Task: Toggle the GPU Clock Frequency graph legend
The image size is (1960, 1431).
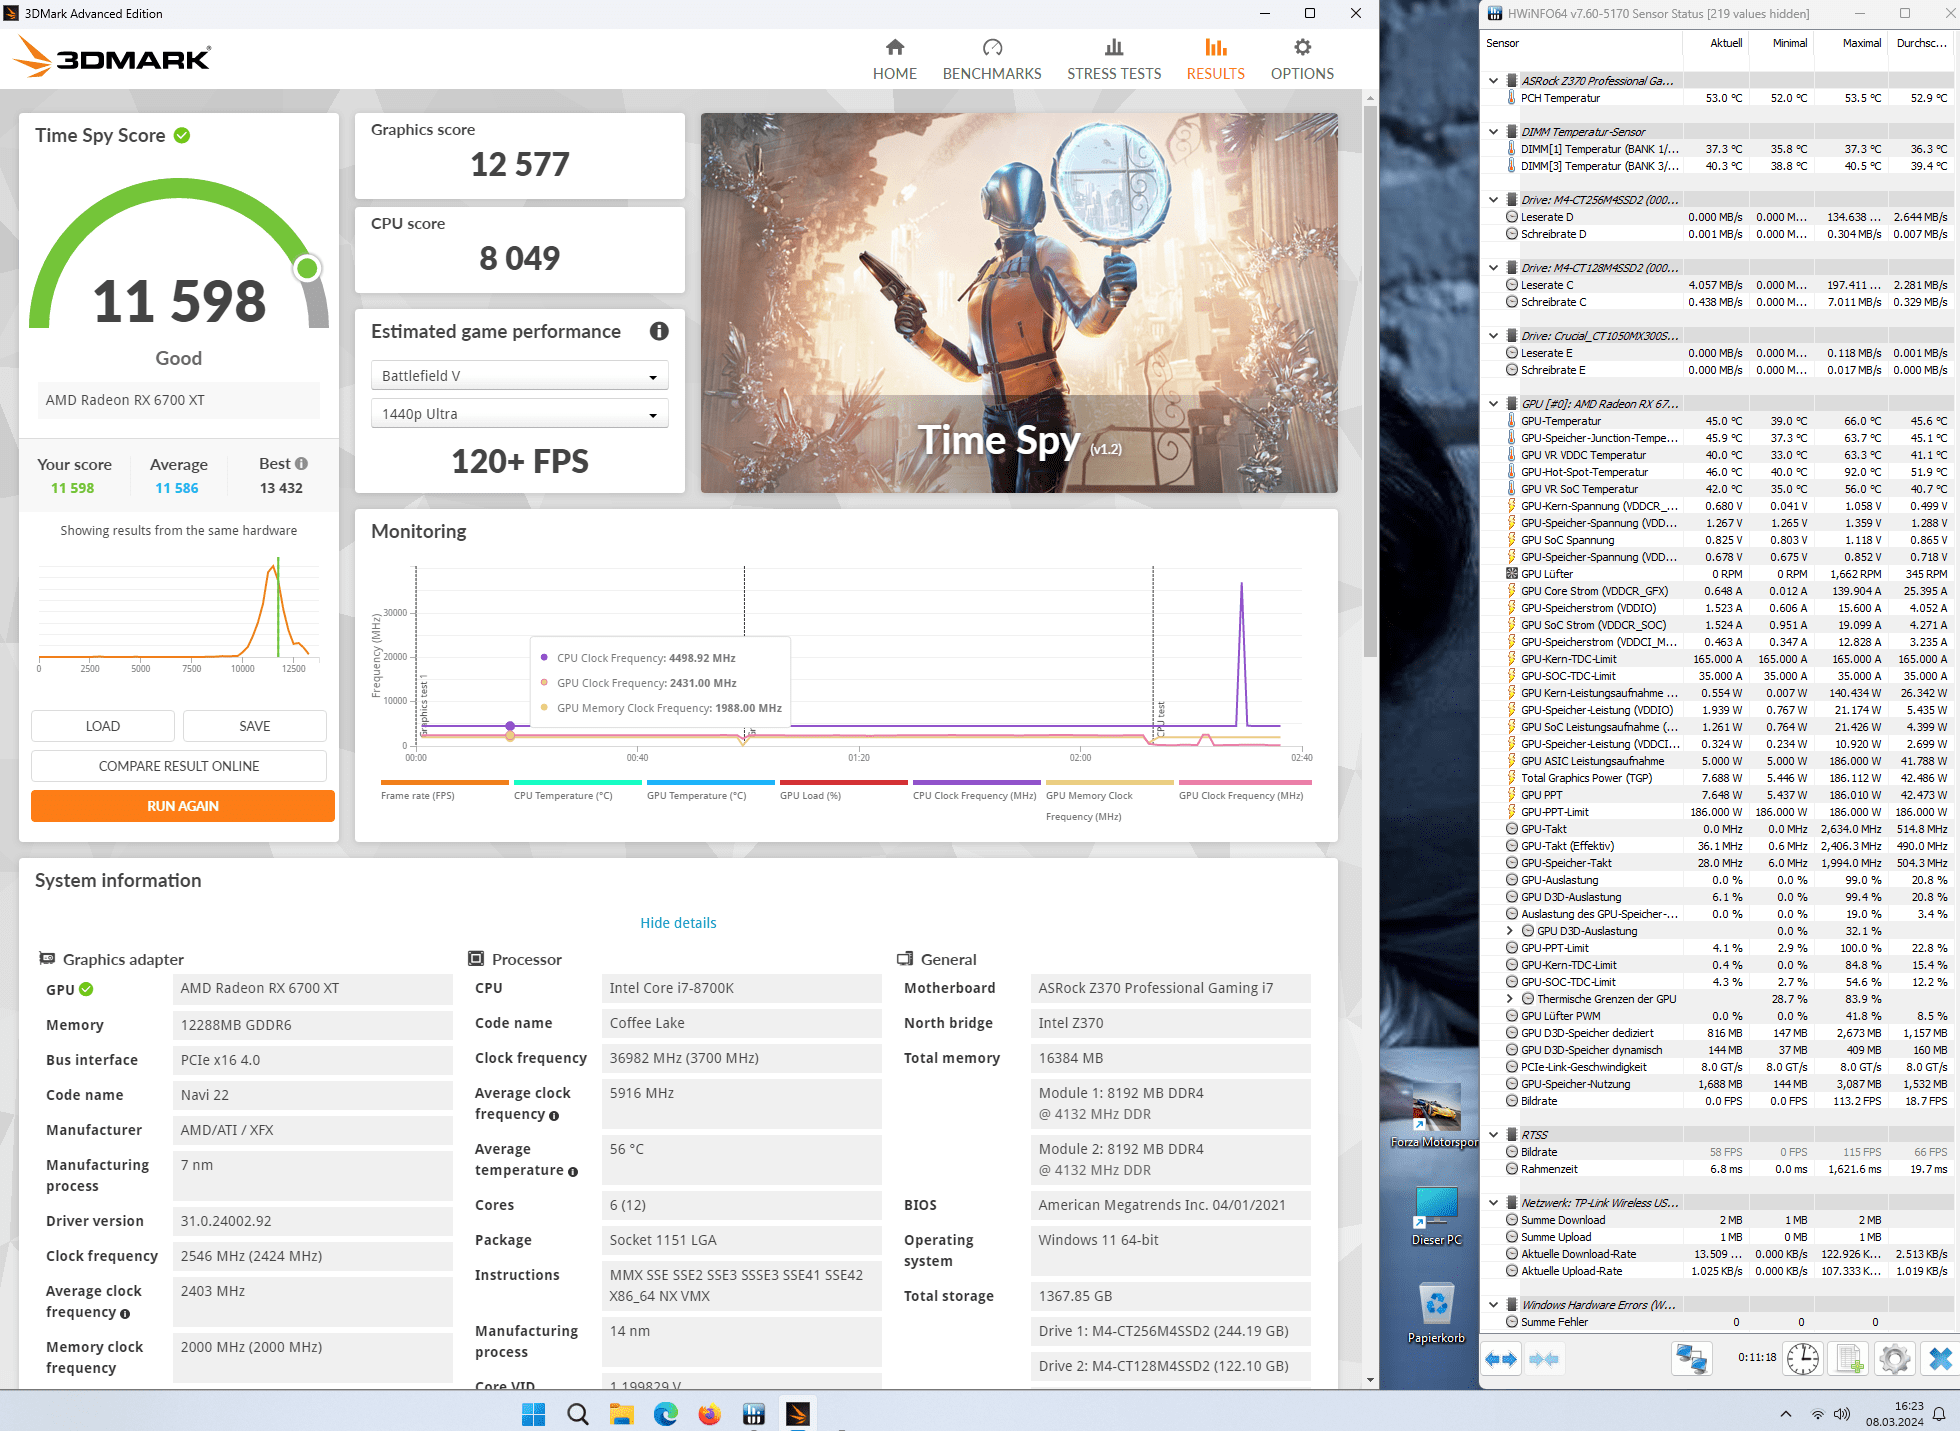Action: point(1243,790)
